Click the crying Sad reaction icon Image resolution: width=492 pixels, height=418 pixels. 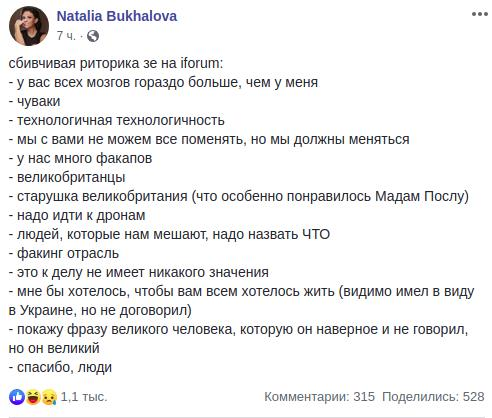[x=49, y=397]
